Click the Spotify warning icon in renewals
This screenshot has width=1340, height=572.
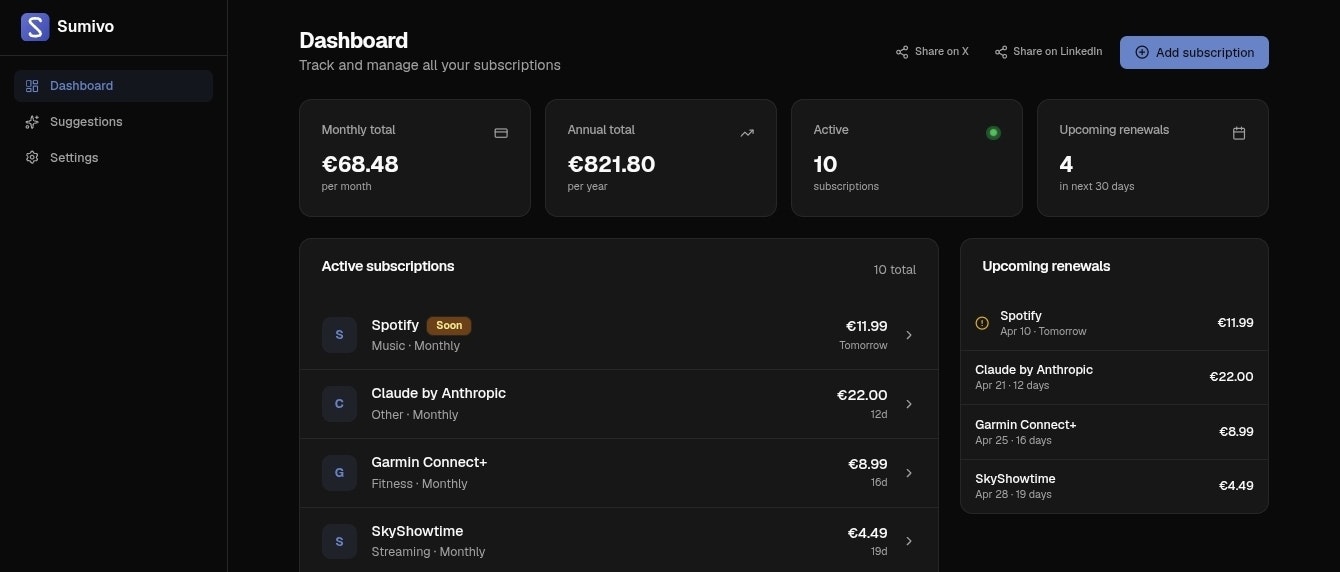[x=982, y=323]
